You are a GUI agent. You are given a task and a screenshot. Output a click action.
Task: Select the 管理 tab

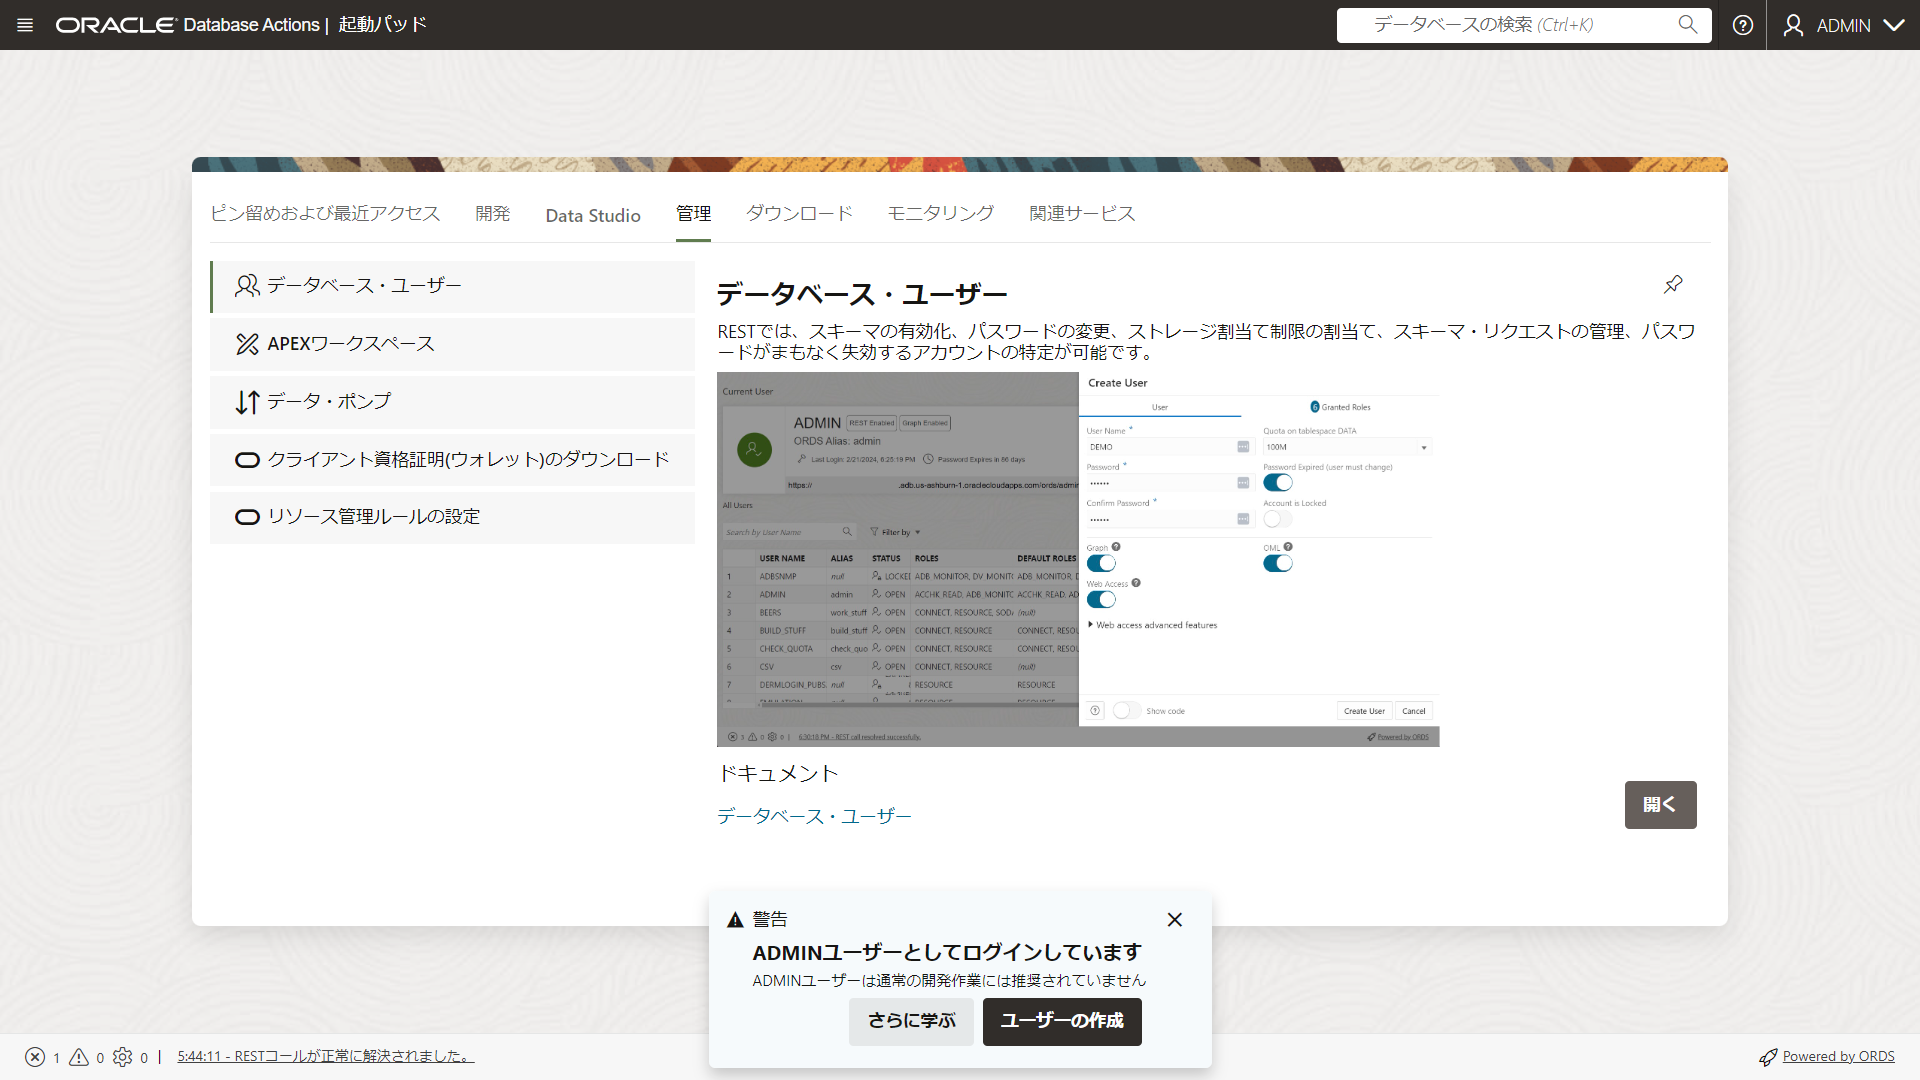pos(693,214)
